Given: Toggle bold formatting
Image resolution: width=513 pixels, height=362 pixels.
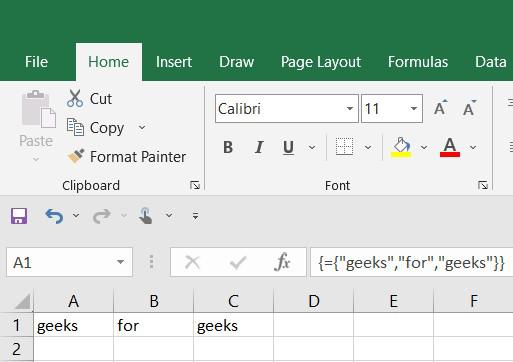Looking at the screenshot, I should (x=228, y=147).
